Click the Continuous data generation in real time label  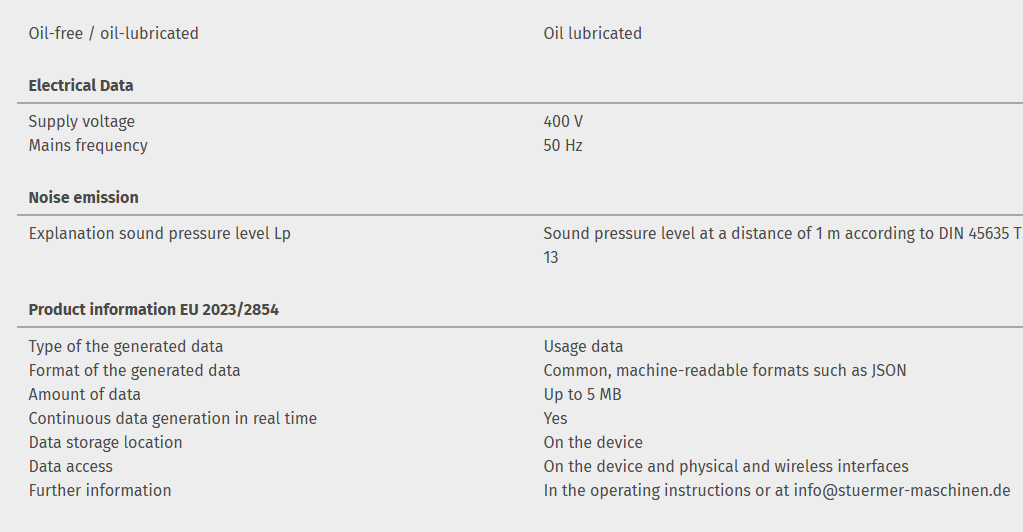172,419
